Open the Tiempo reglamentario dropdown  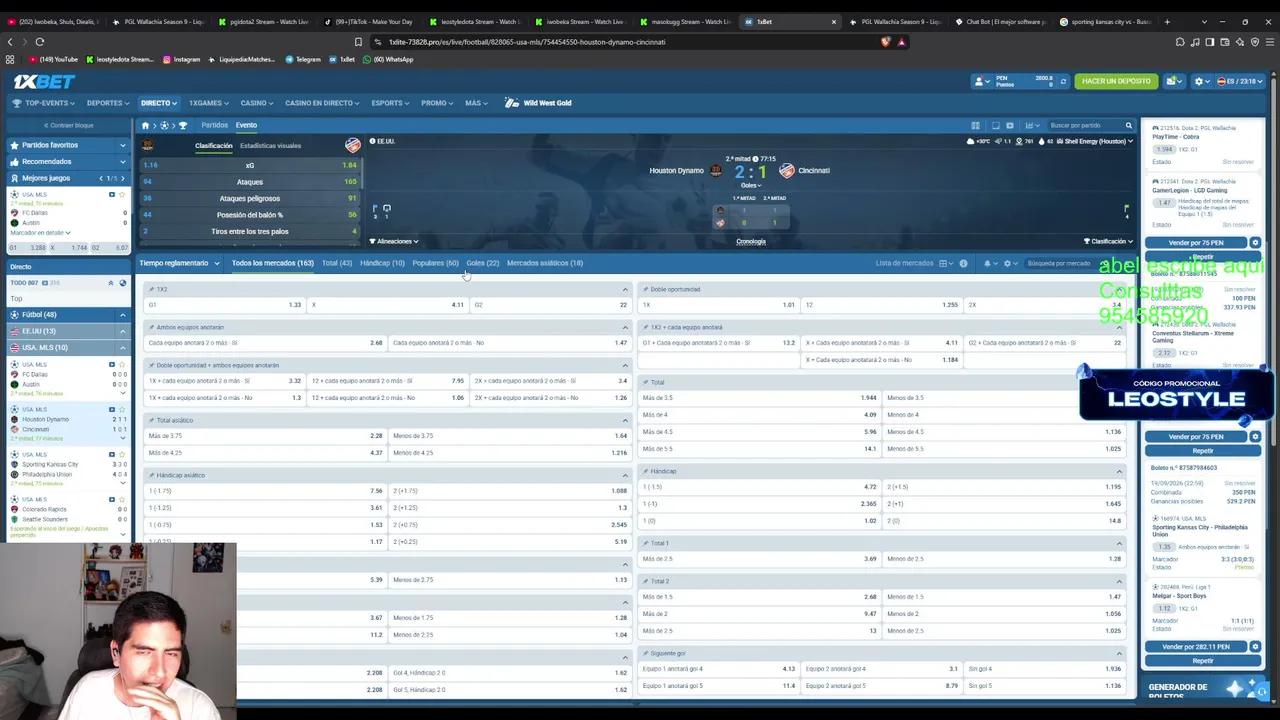[179, 263]
